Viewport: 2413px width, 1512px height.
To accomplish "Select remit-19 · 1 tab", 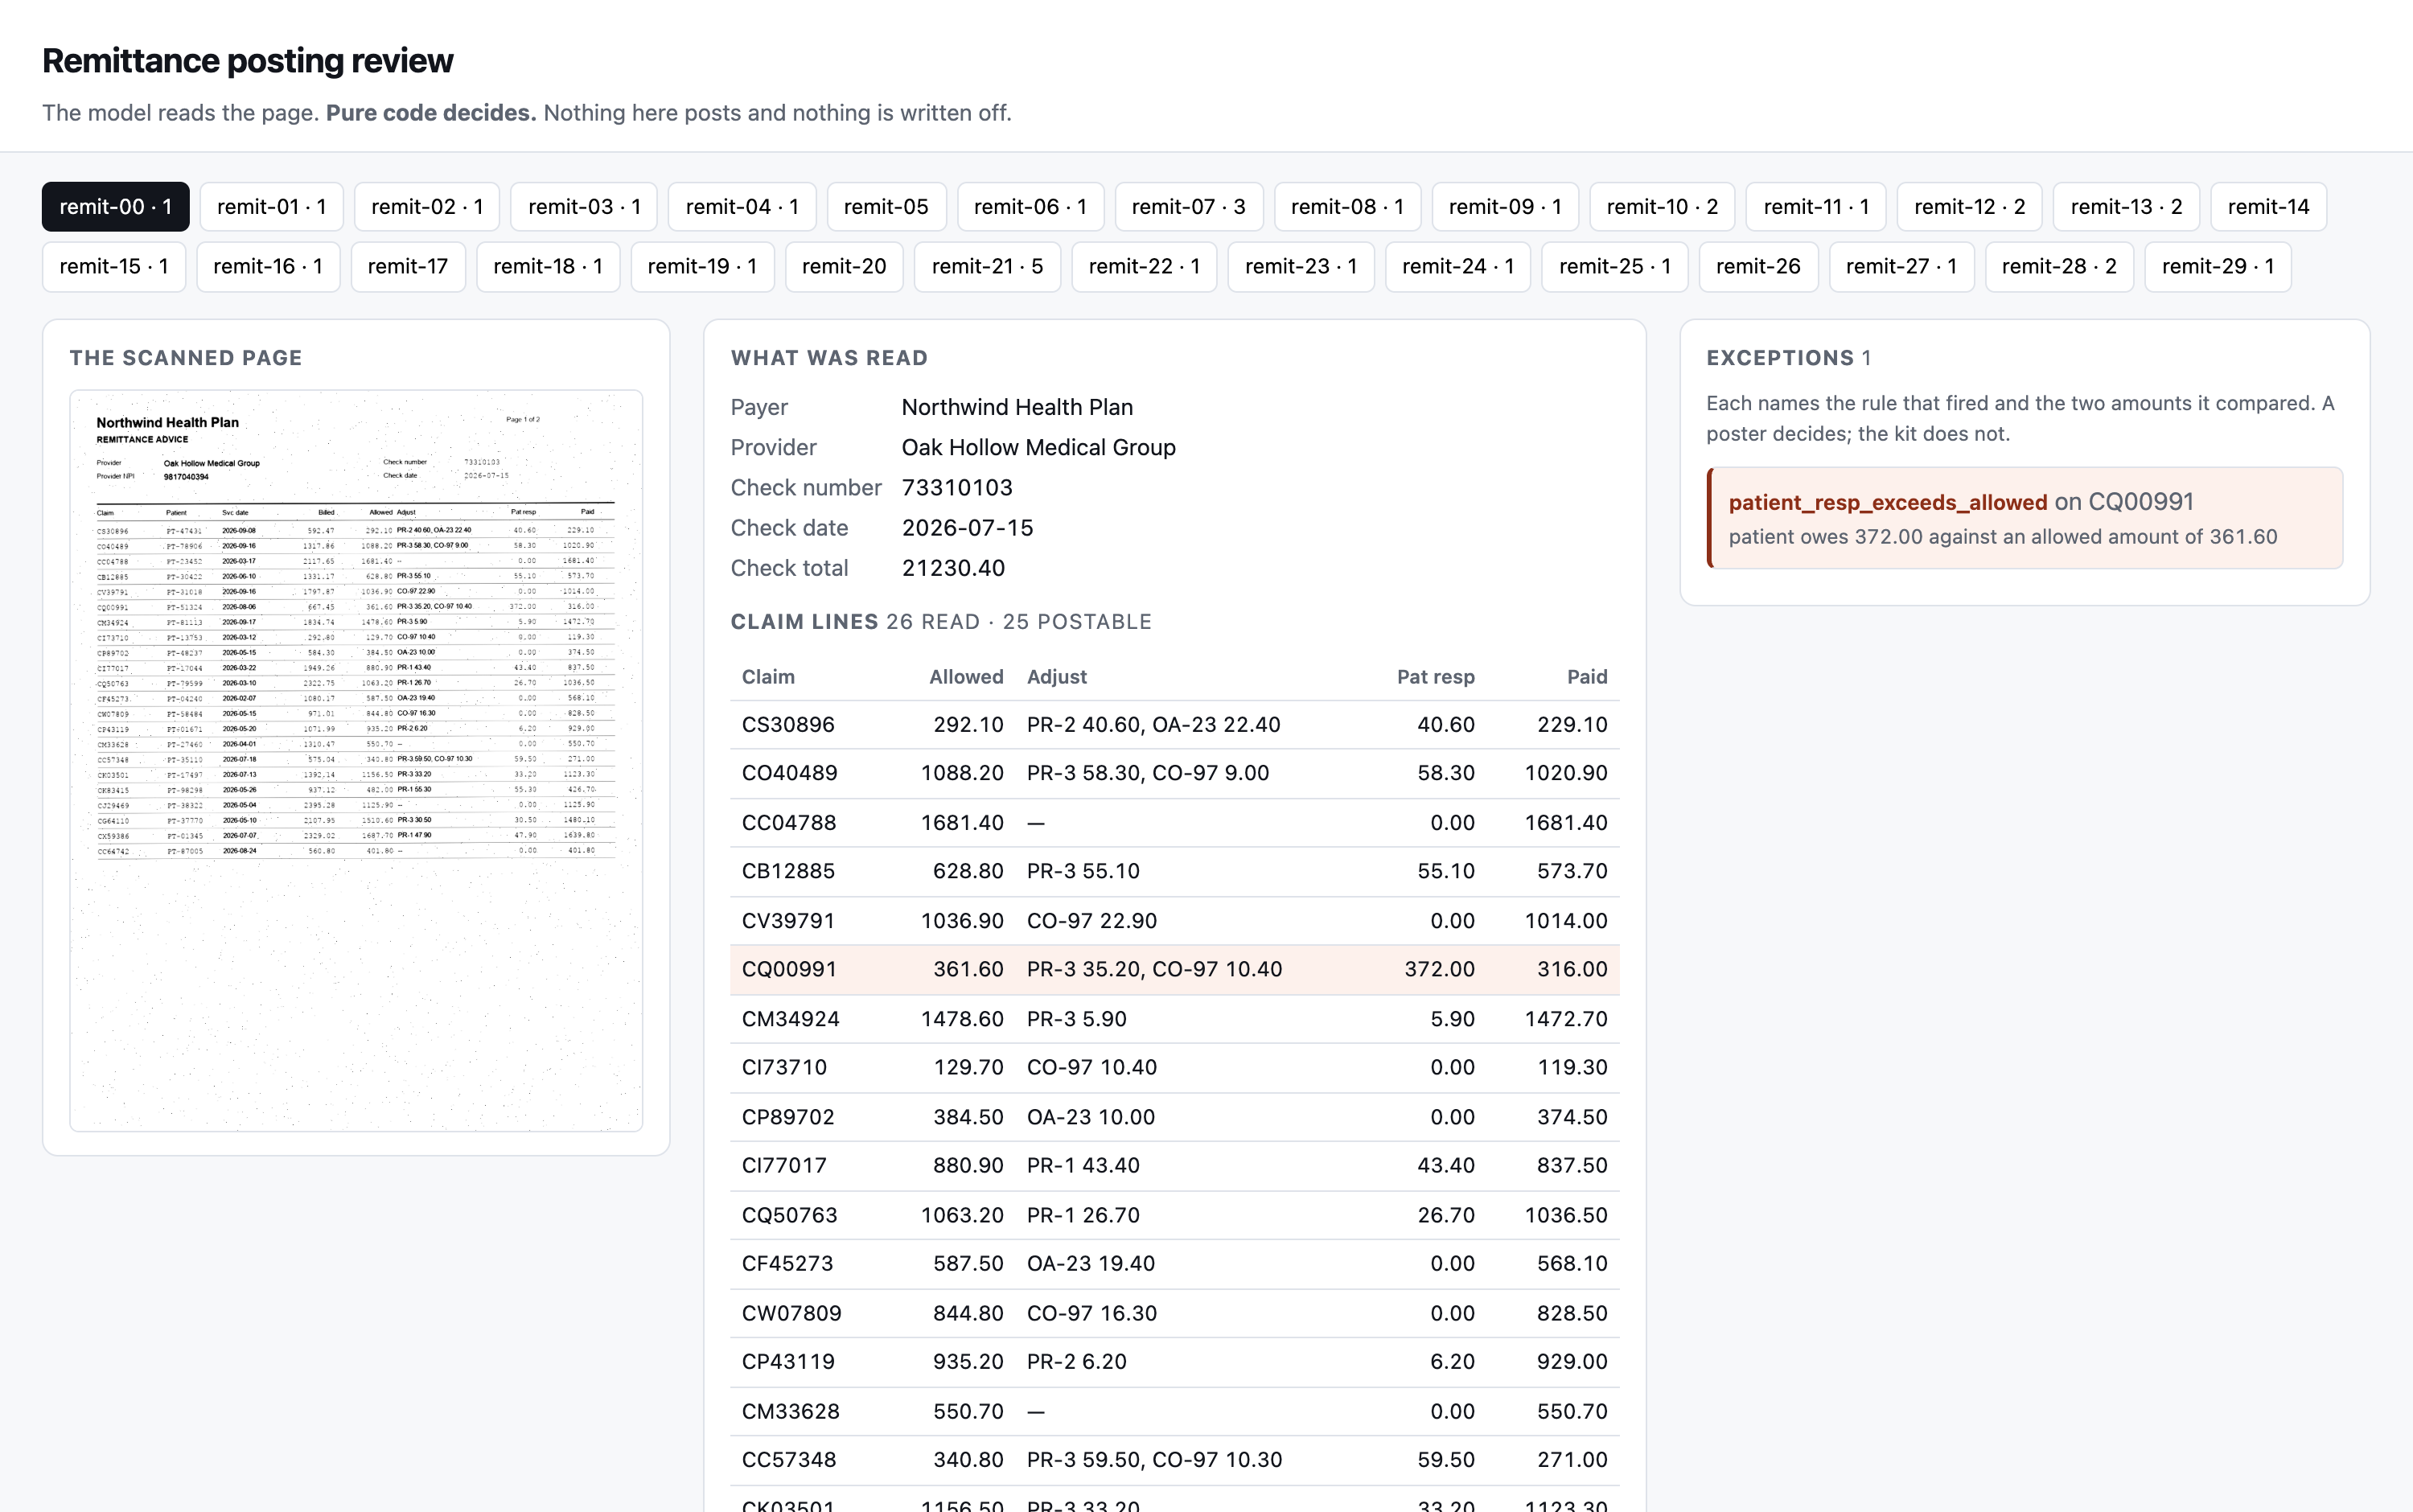I will (702, 267).
